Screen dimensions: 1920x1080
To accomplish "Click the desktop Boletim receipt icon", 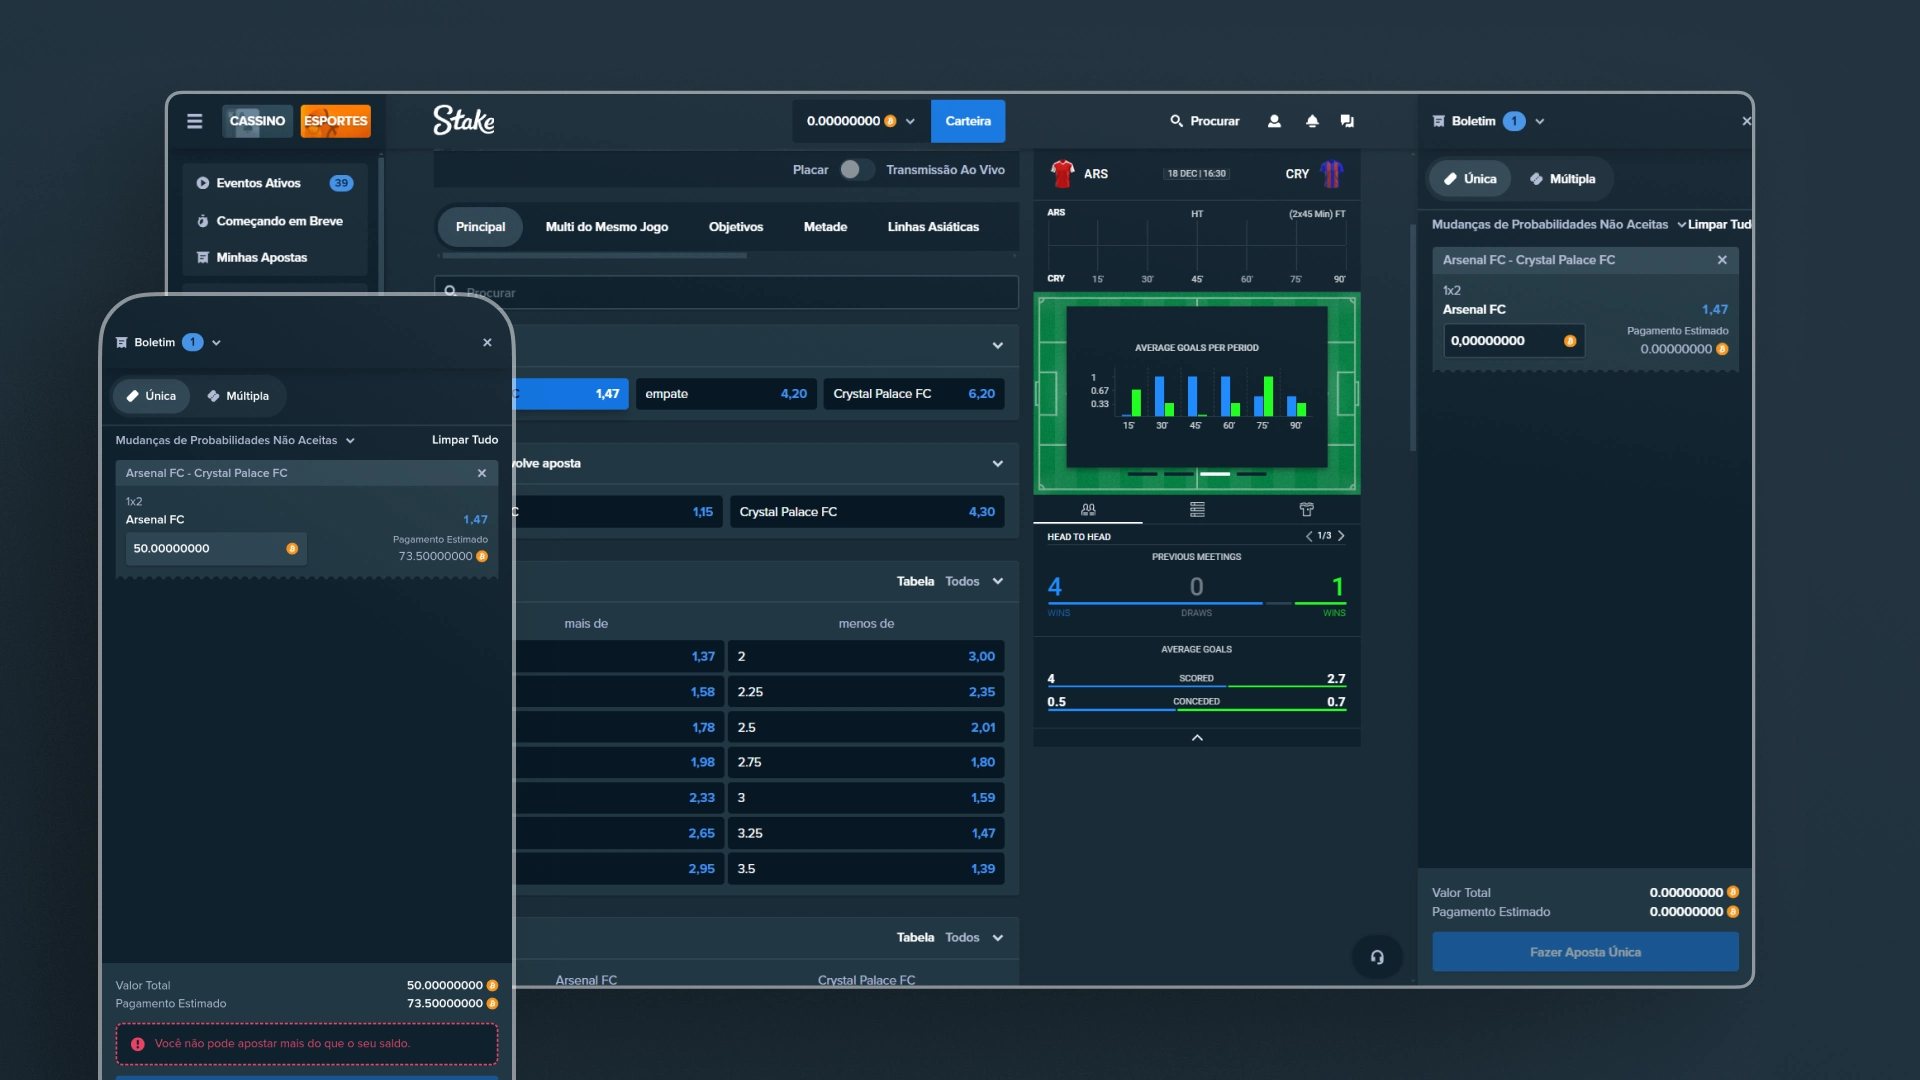I will tap(1439, 121).
